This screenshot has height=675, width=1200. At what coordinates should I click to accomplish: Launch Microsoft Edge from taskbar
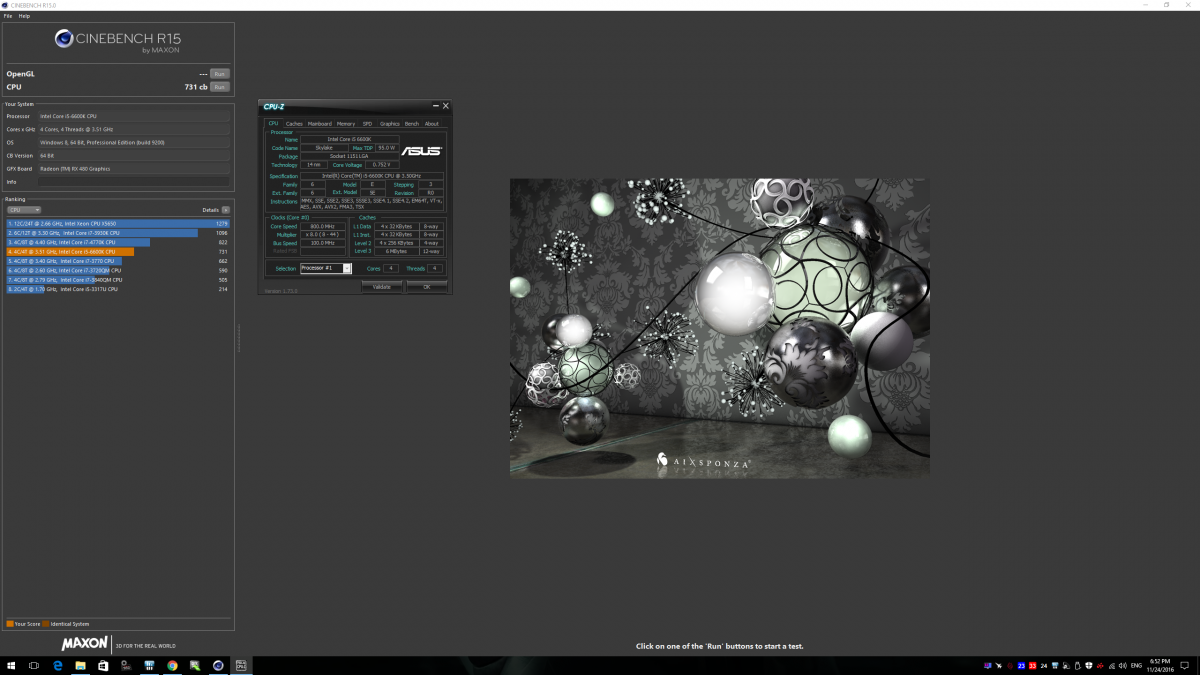58,665
